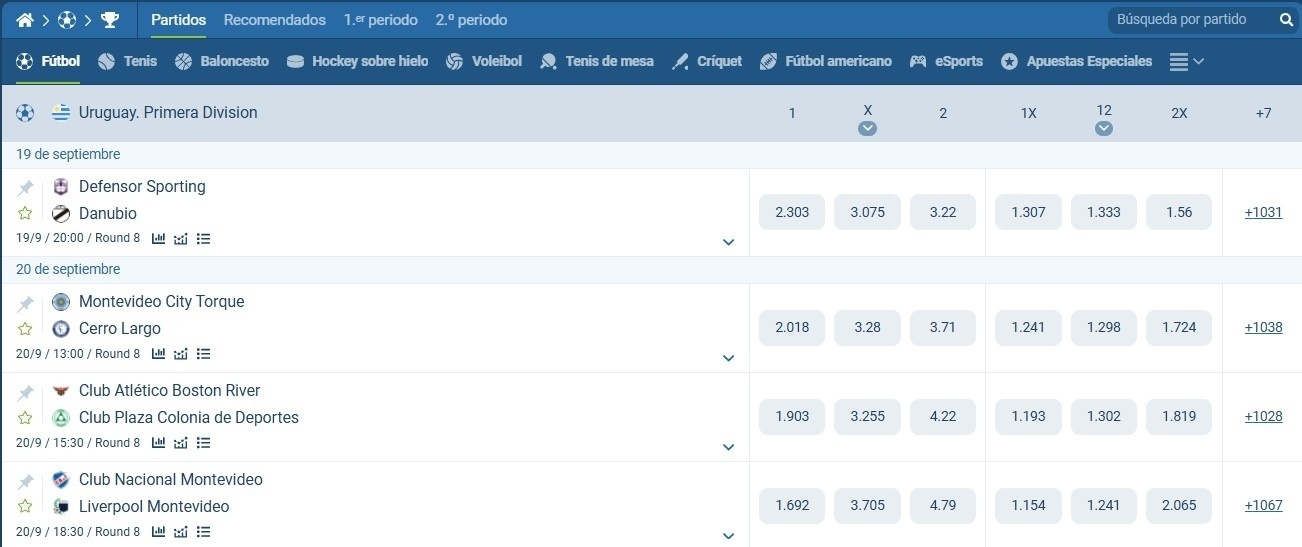Open statistics icon for Montevideo City Torque match
The height and width of the screenshot is (547, 1302).
coord(158,354)
